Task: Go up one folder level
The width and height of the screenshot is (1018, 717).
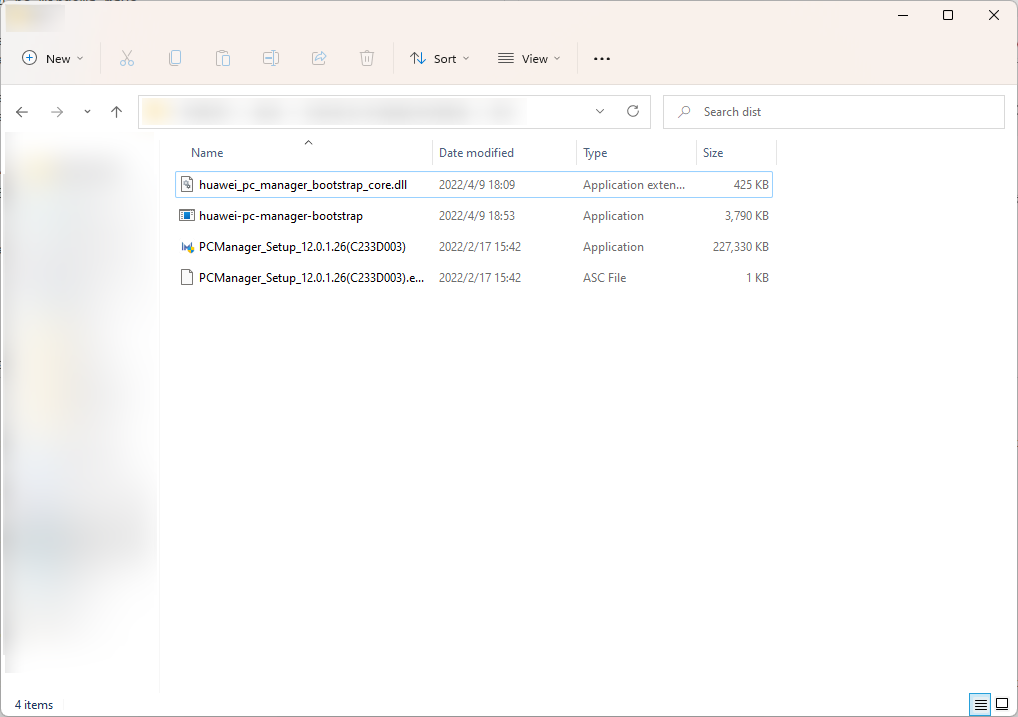Action: pyautogui.click(x=116, y=112)
